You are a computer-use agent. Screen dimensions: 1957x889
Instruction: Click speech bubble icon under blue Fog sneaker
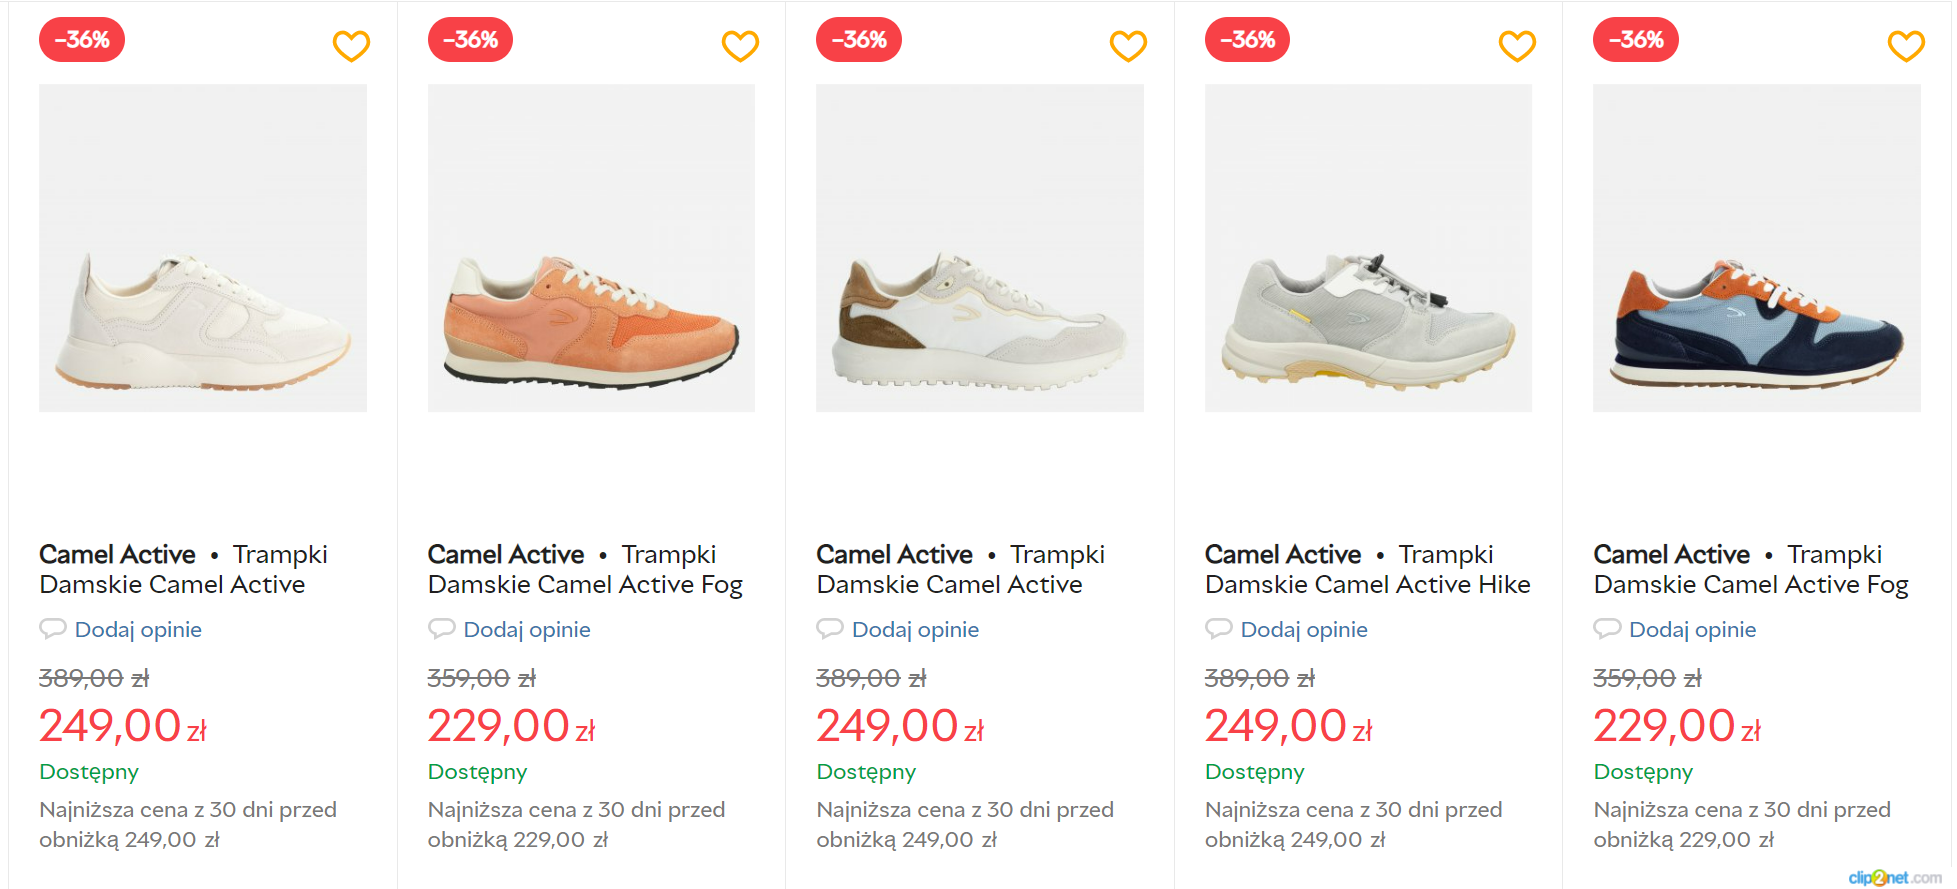coord(1606,629)
